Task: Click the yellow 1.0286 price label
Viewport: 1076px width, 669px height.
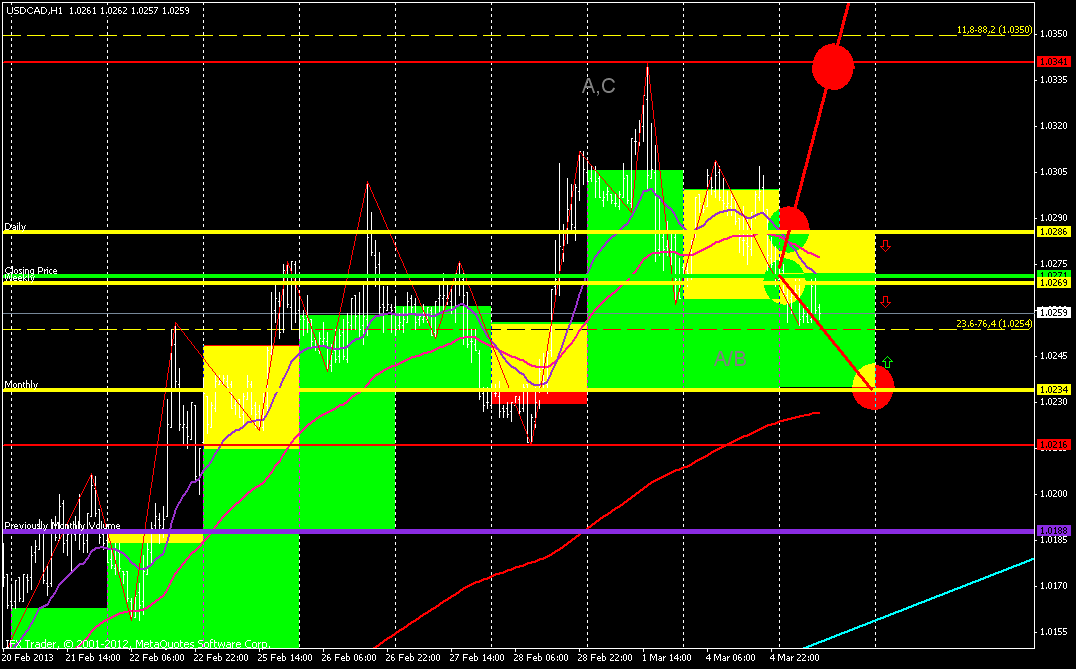Action: [x=1053, y=232]
